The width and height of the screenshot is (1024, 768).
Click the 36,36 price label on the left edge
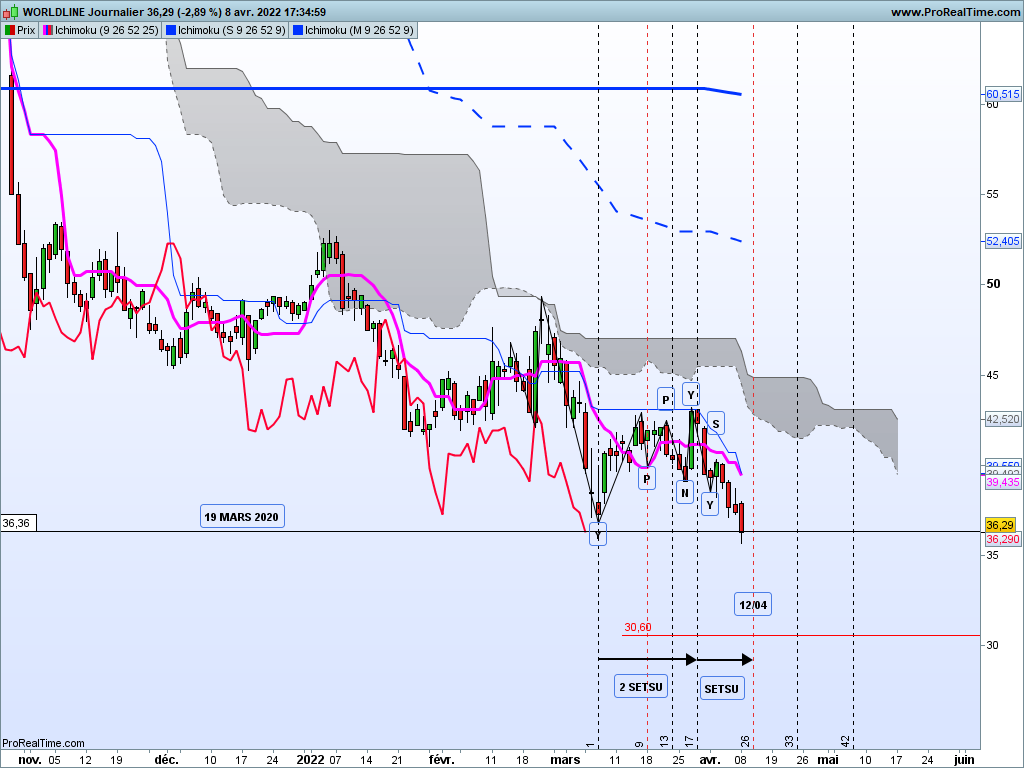(x=16, y=523)
